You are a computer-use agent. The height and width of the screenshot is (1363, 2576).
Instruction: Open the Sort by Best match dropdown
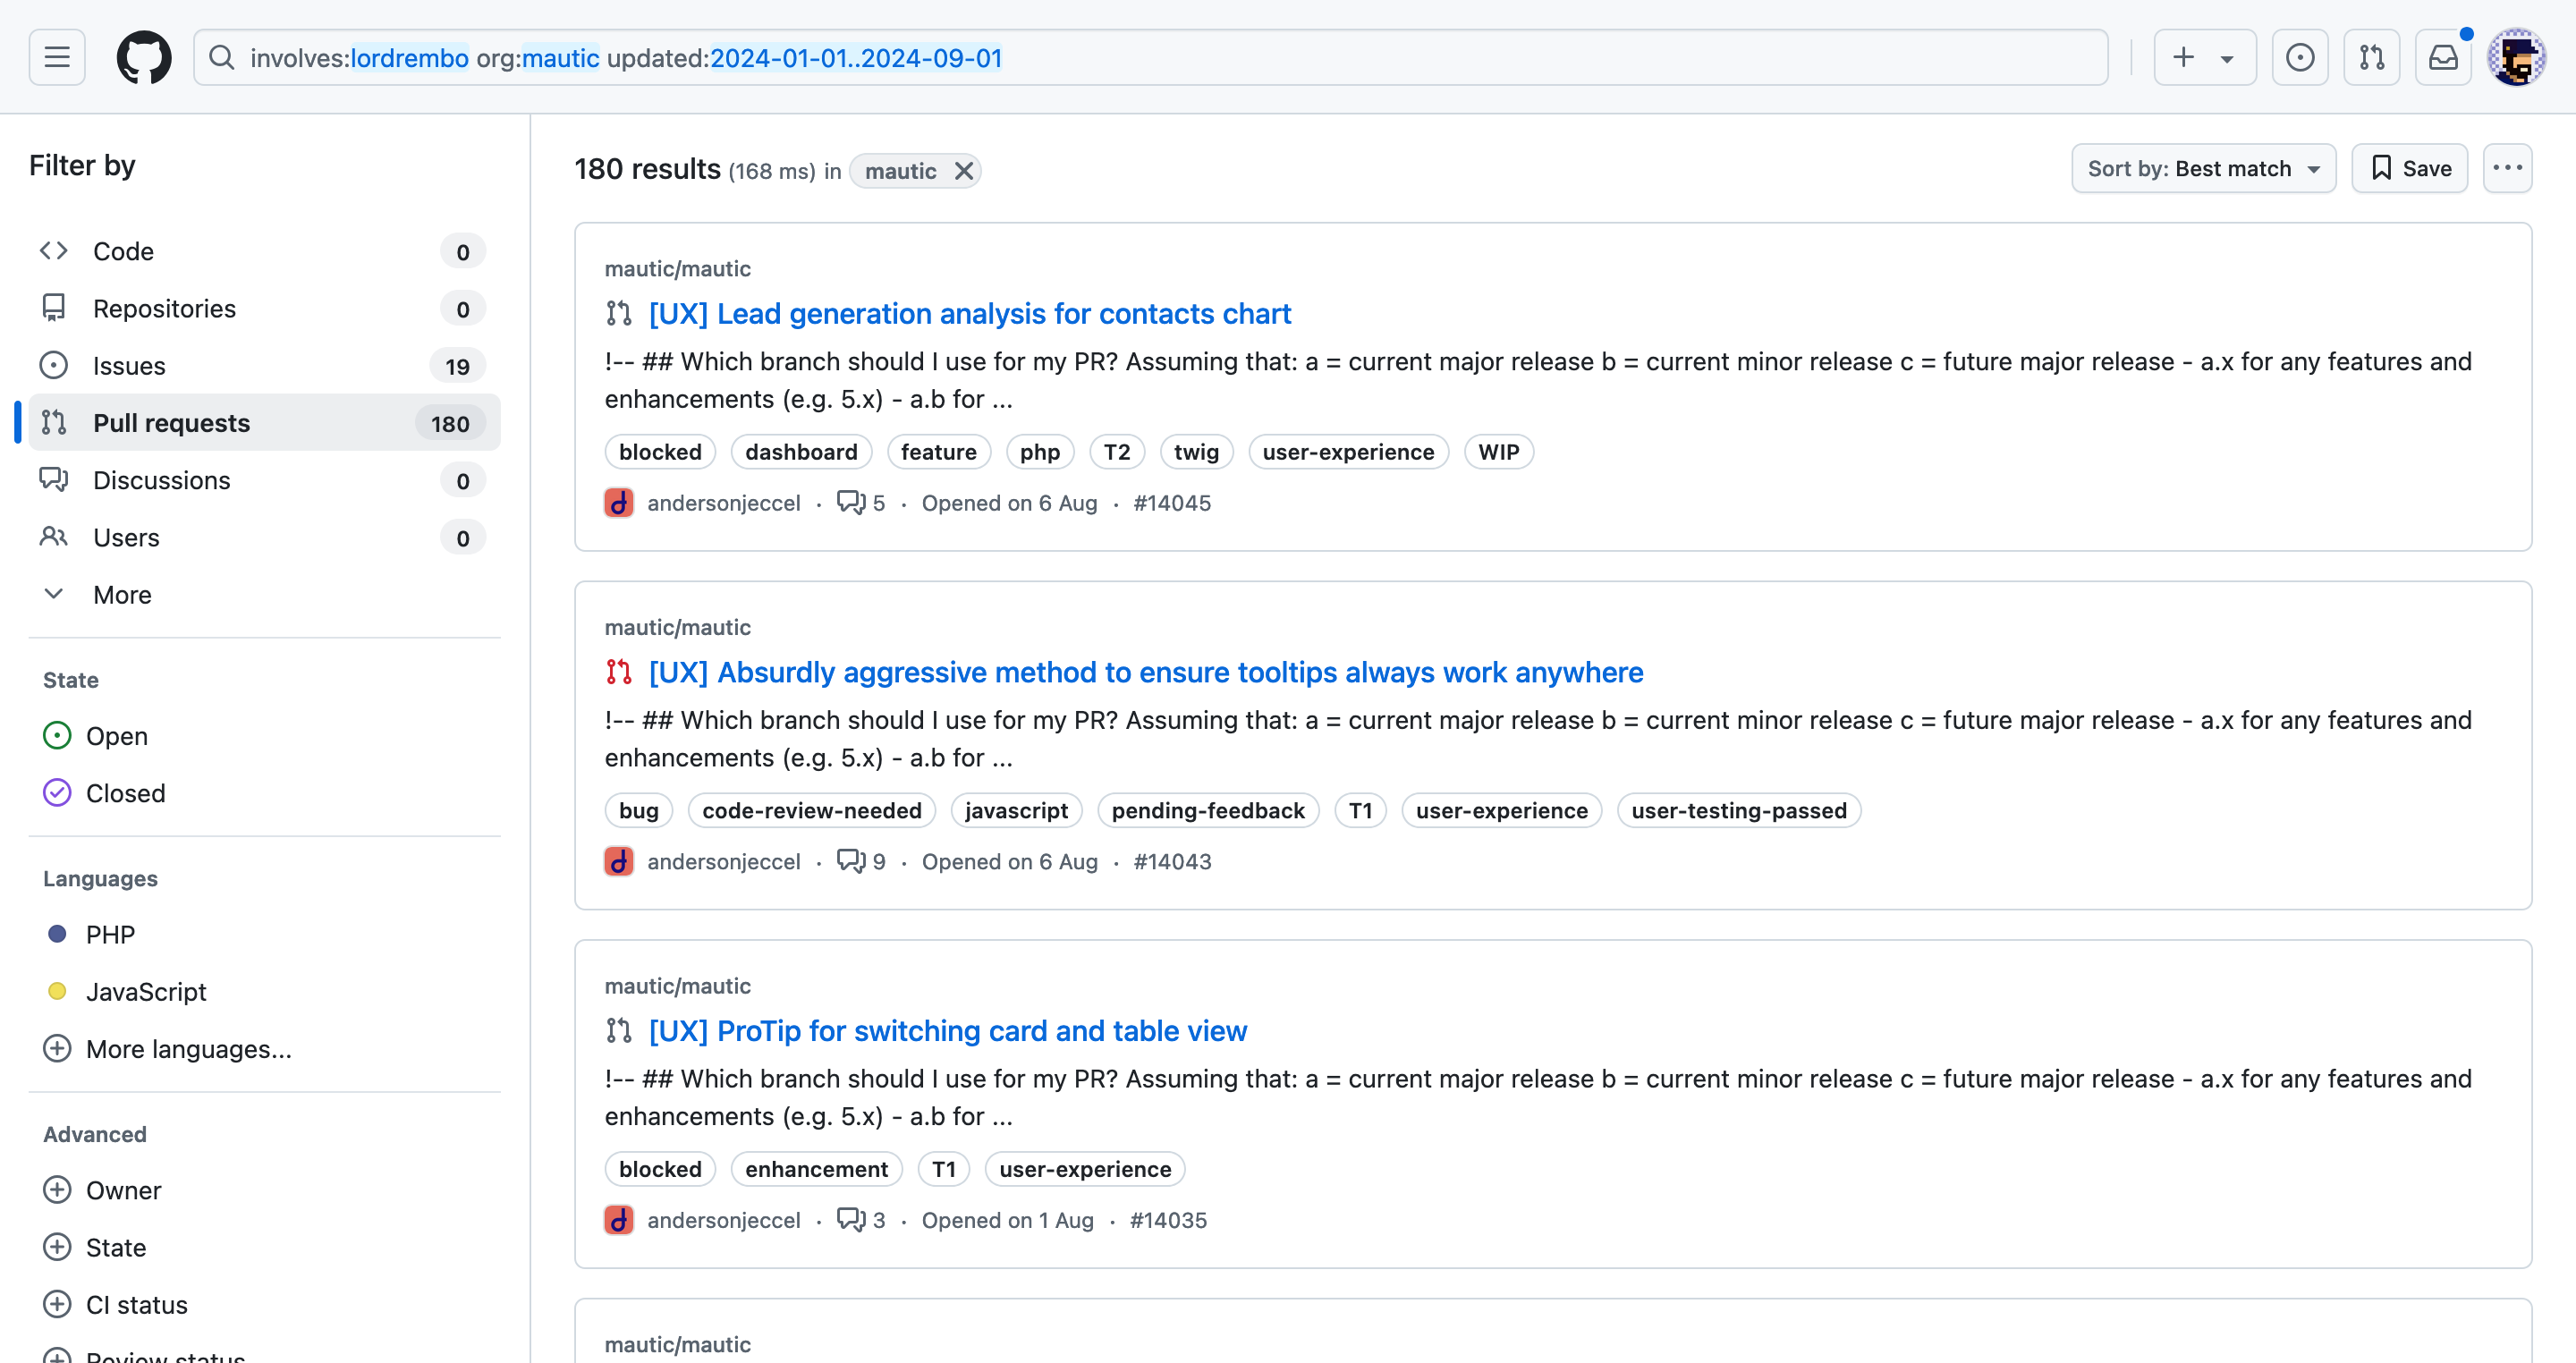click(x=2203, y=168)
